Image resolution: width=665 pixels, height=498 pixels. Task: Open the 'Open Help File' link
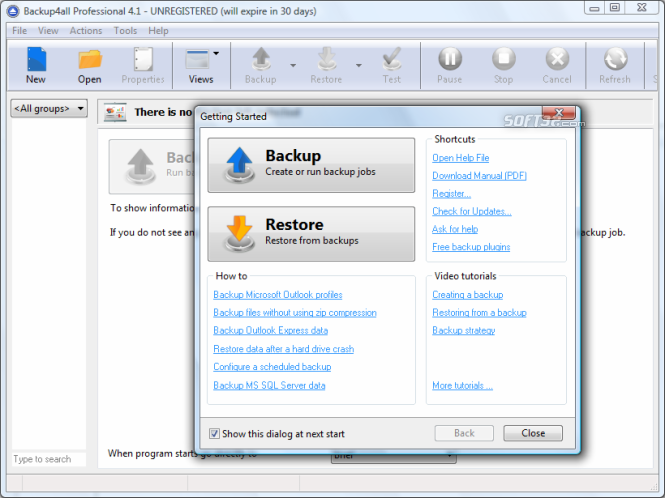(x=461, y=158)
